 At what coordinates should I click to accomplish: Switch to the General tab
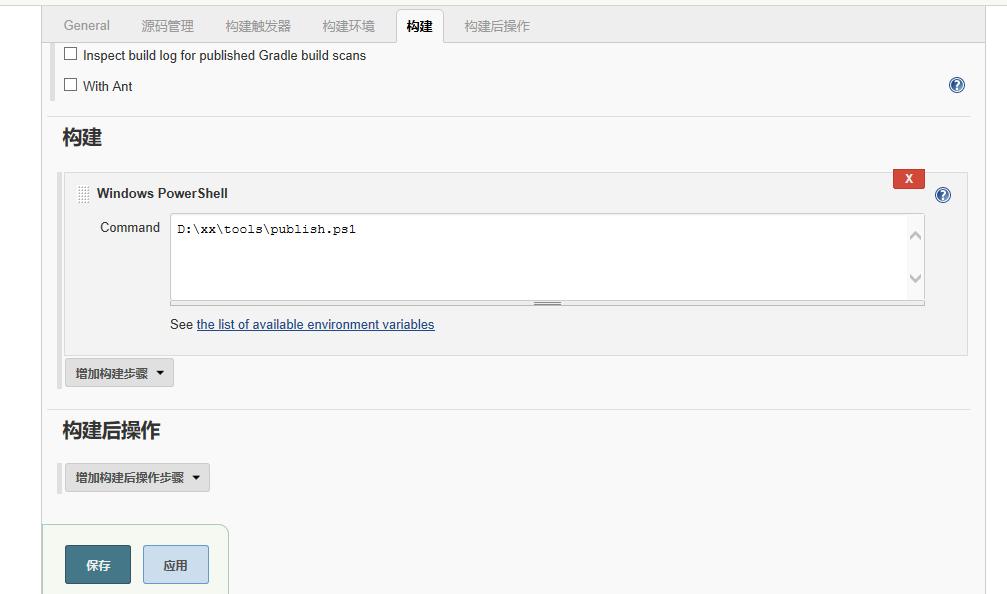tap(87, 26)
